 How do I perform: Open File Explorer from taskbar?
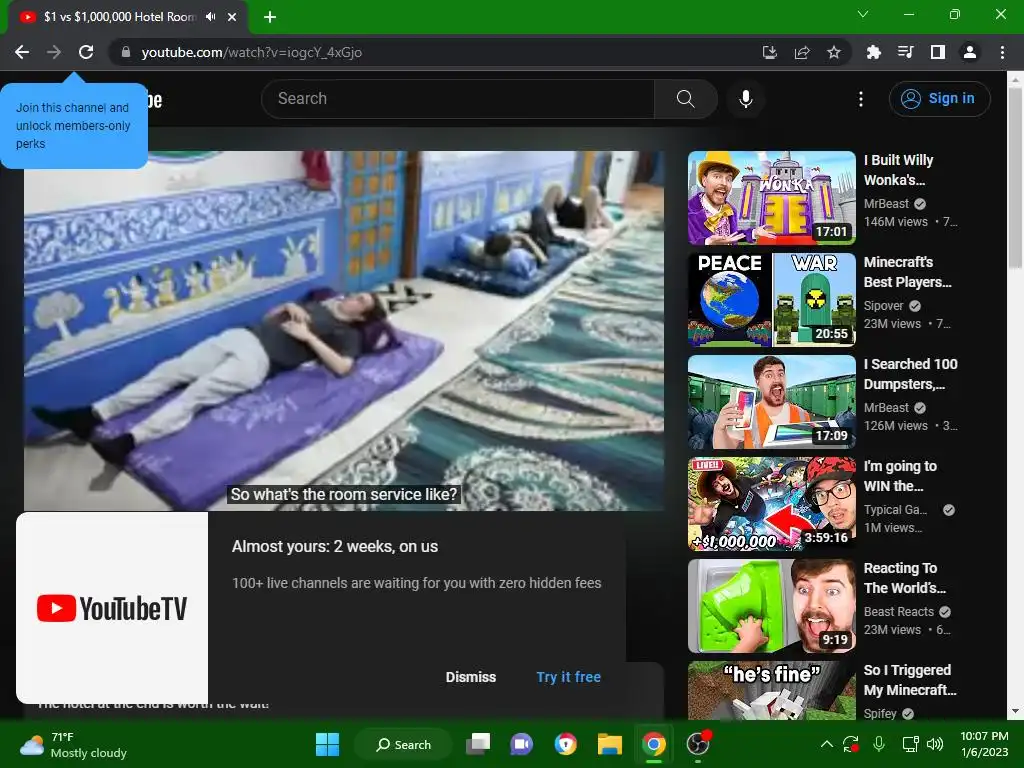pyautogui.click(x=609, y=744)
